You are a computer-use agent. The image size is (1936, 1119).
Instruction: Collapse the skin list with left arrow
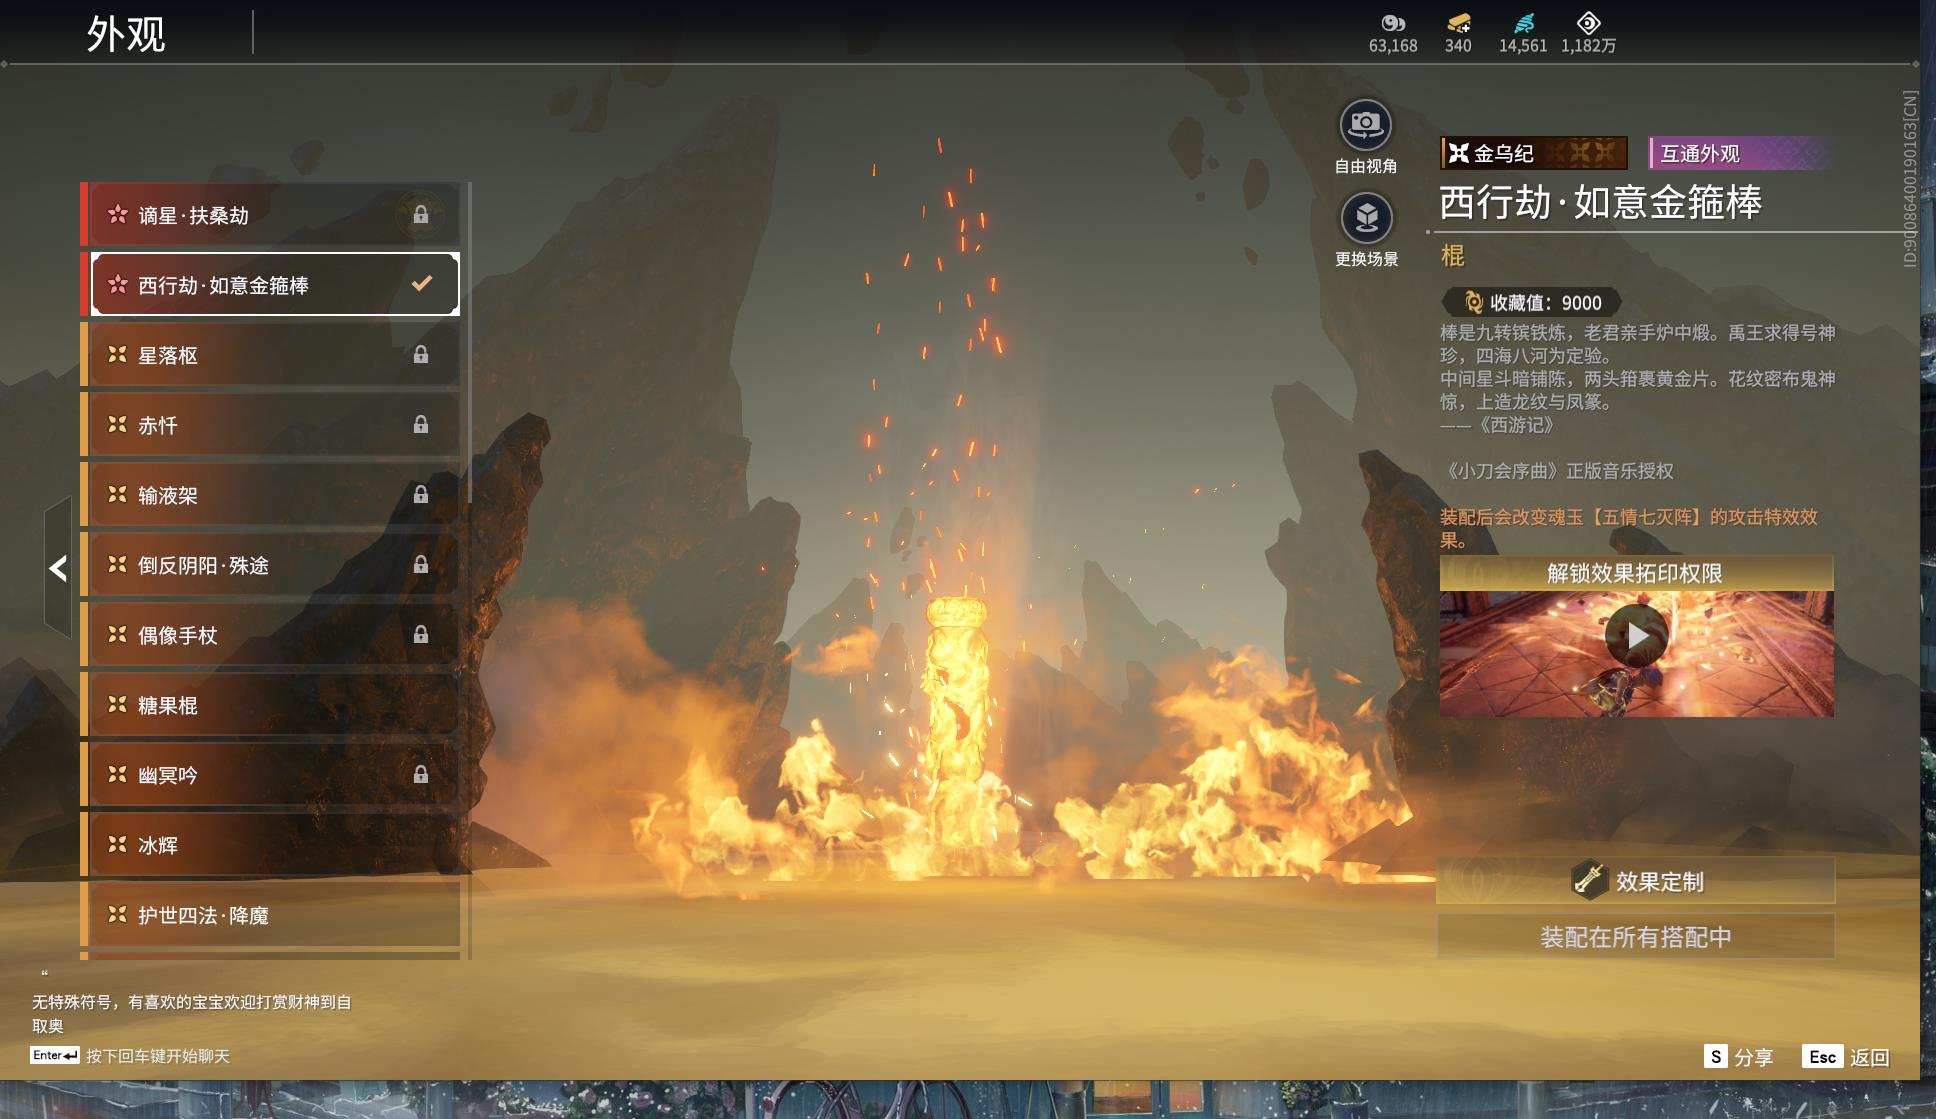(58, 568)
